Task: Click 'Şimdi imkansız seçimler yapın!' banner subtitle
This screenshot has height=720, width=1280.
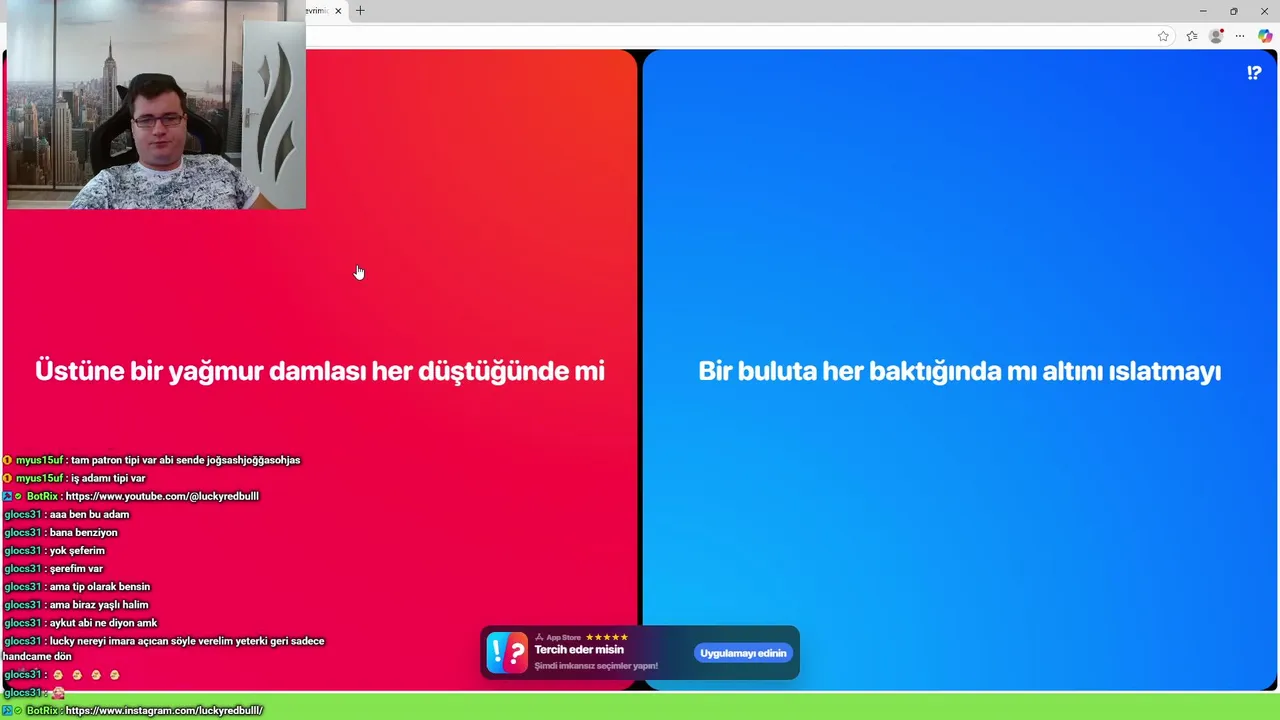Action: click(x=596, y=666)
